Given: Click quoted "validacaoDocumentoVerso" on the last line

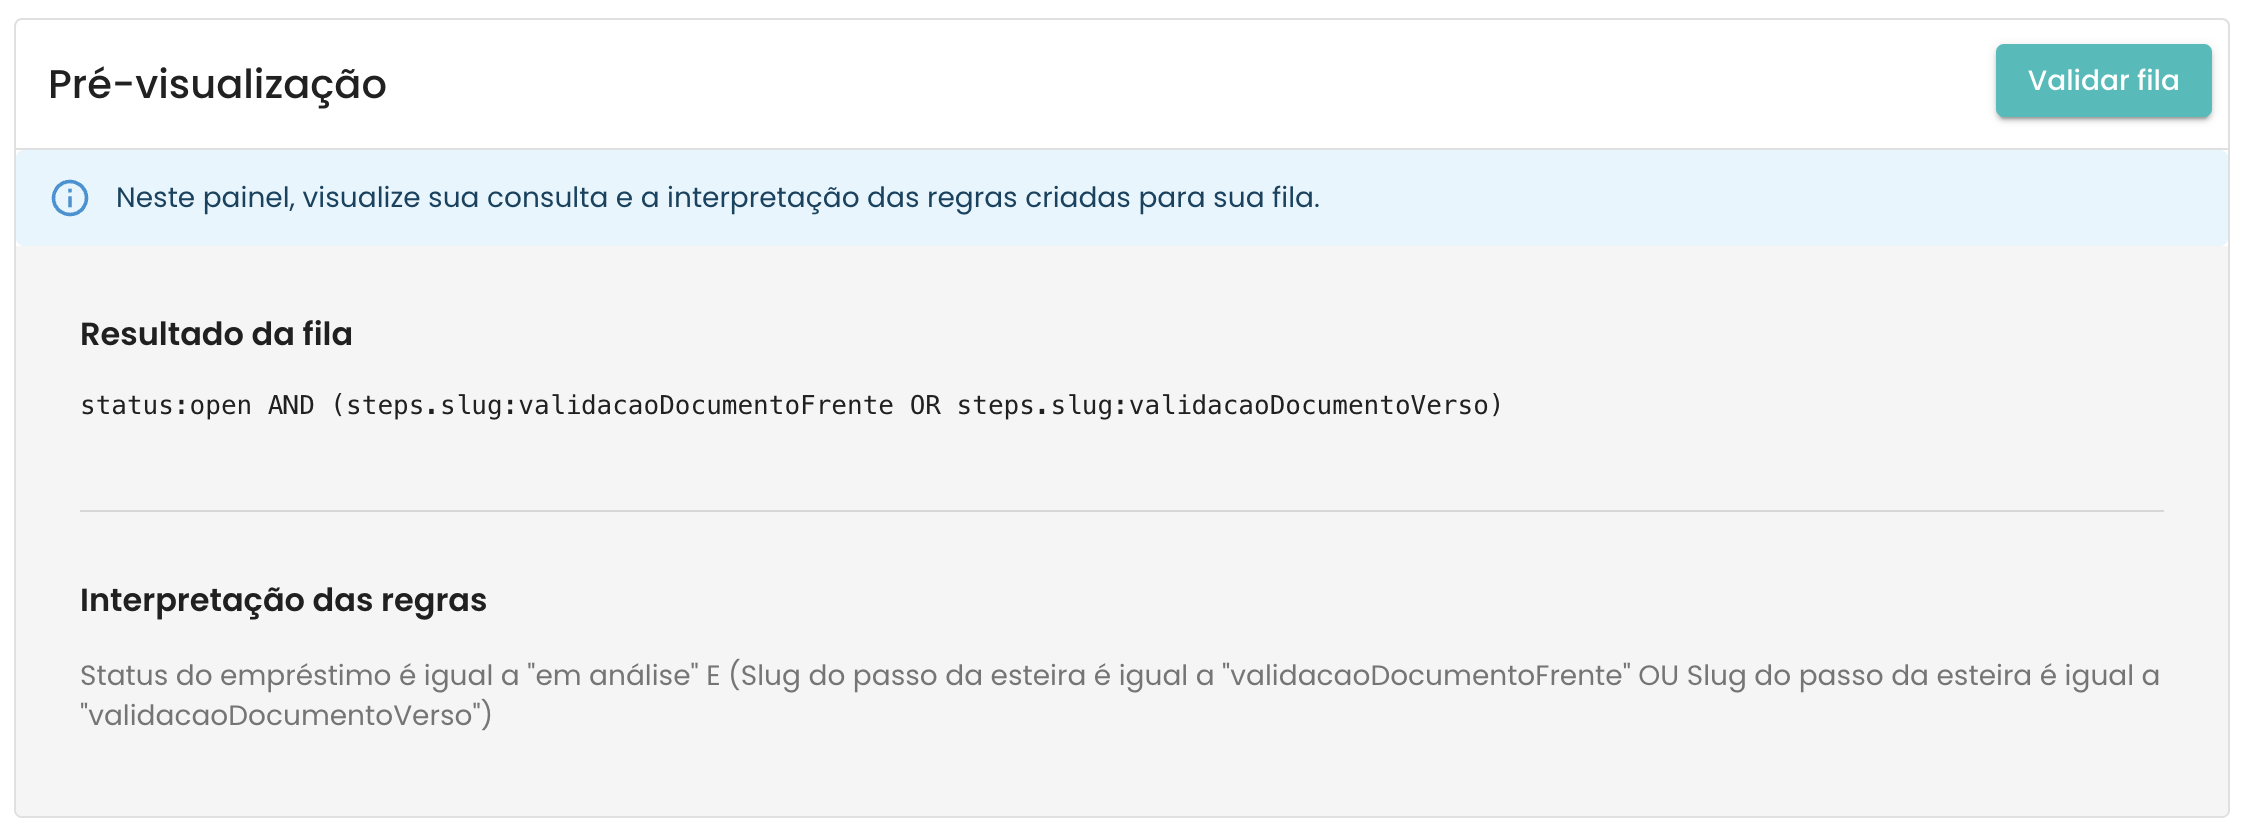Looking at the screenshot, I should point(280,716).
